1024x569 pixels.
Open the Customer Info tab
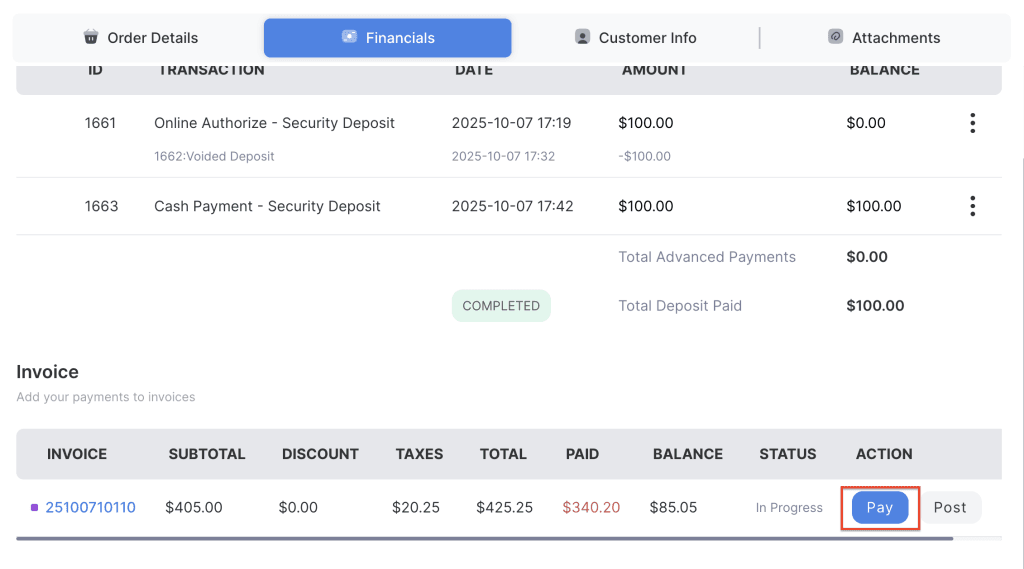[646, 38]
